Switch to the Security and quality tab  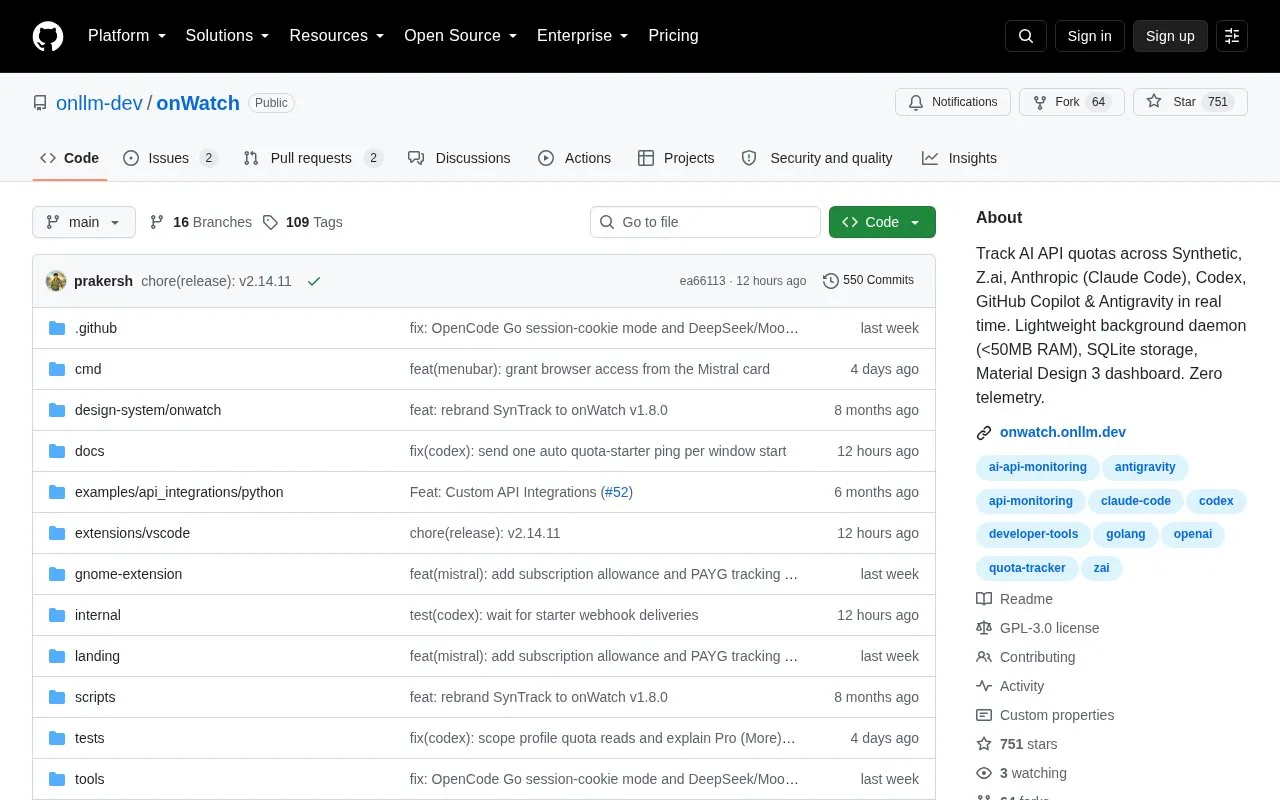(x=817, y=158)
